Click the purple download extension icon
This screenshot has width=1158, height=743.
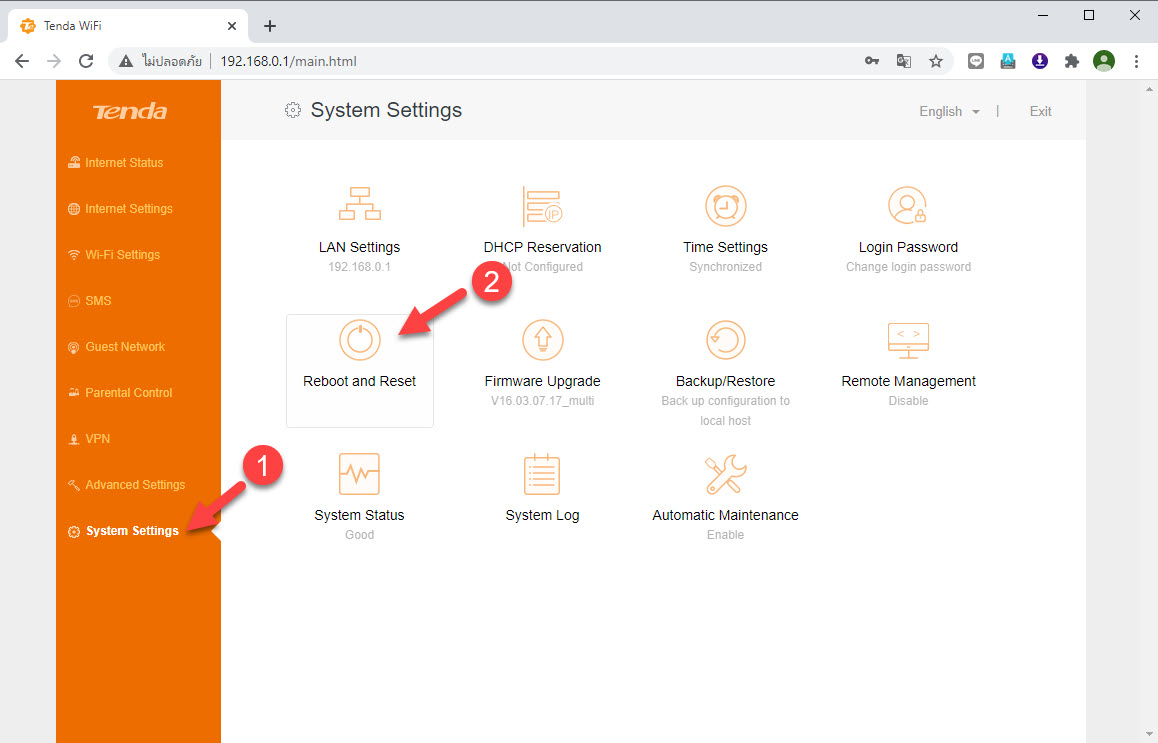(1040, 61)
